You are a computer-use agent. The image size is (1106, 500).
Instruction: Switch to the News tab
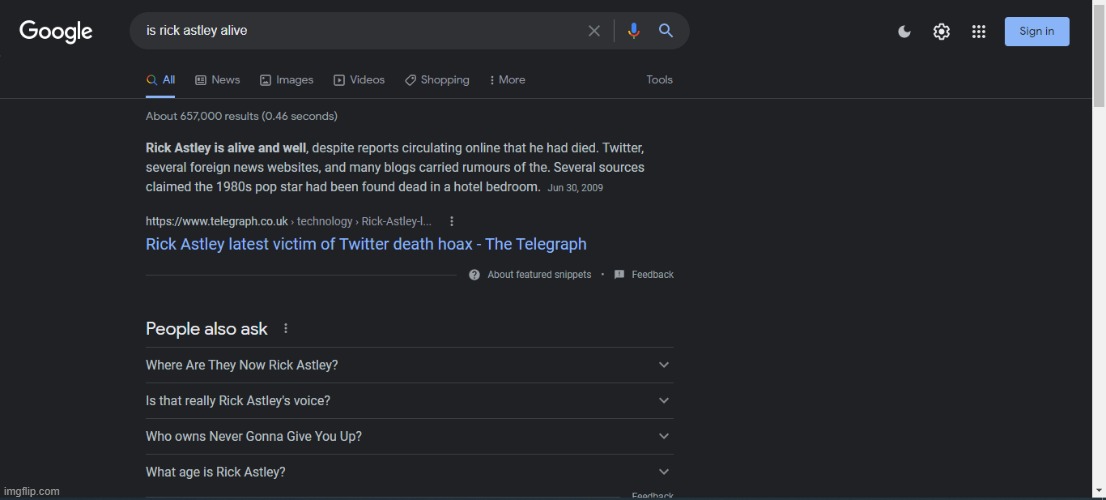pyautogui.click(x=217, y=80)
